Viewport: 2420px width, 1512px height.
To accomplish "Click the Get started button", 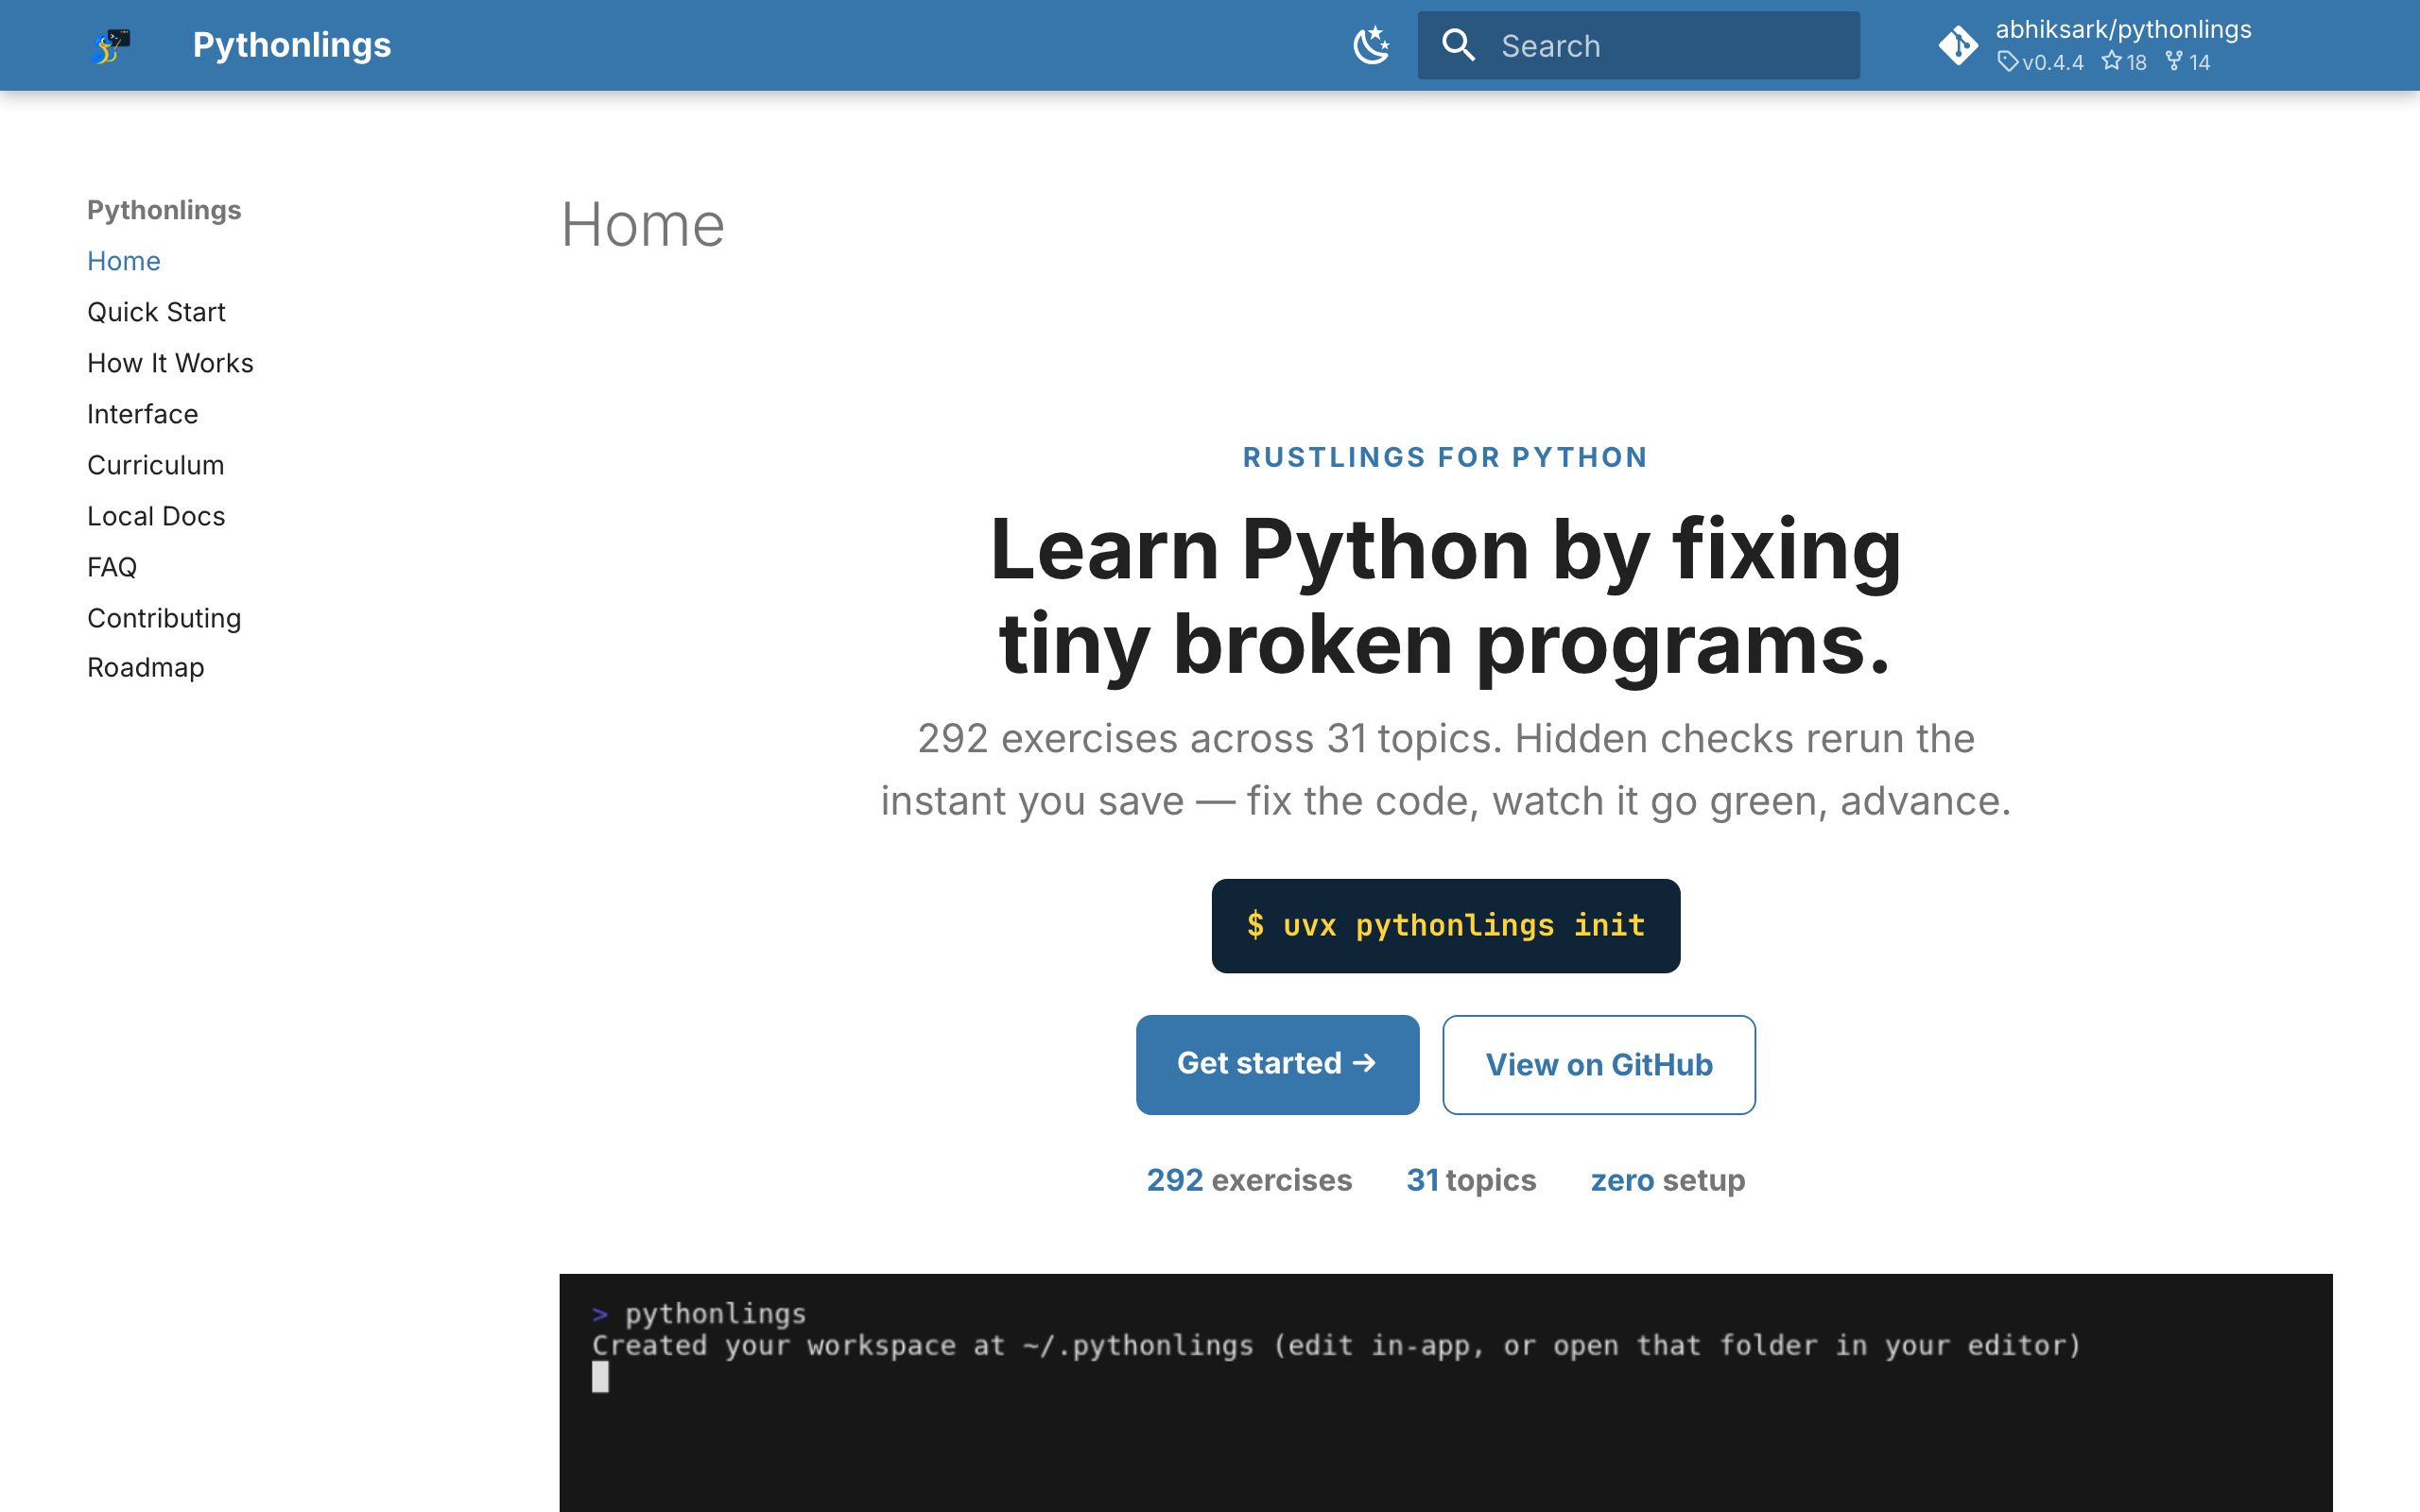I will coord(1277,1064).
